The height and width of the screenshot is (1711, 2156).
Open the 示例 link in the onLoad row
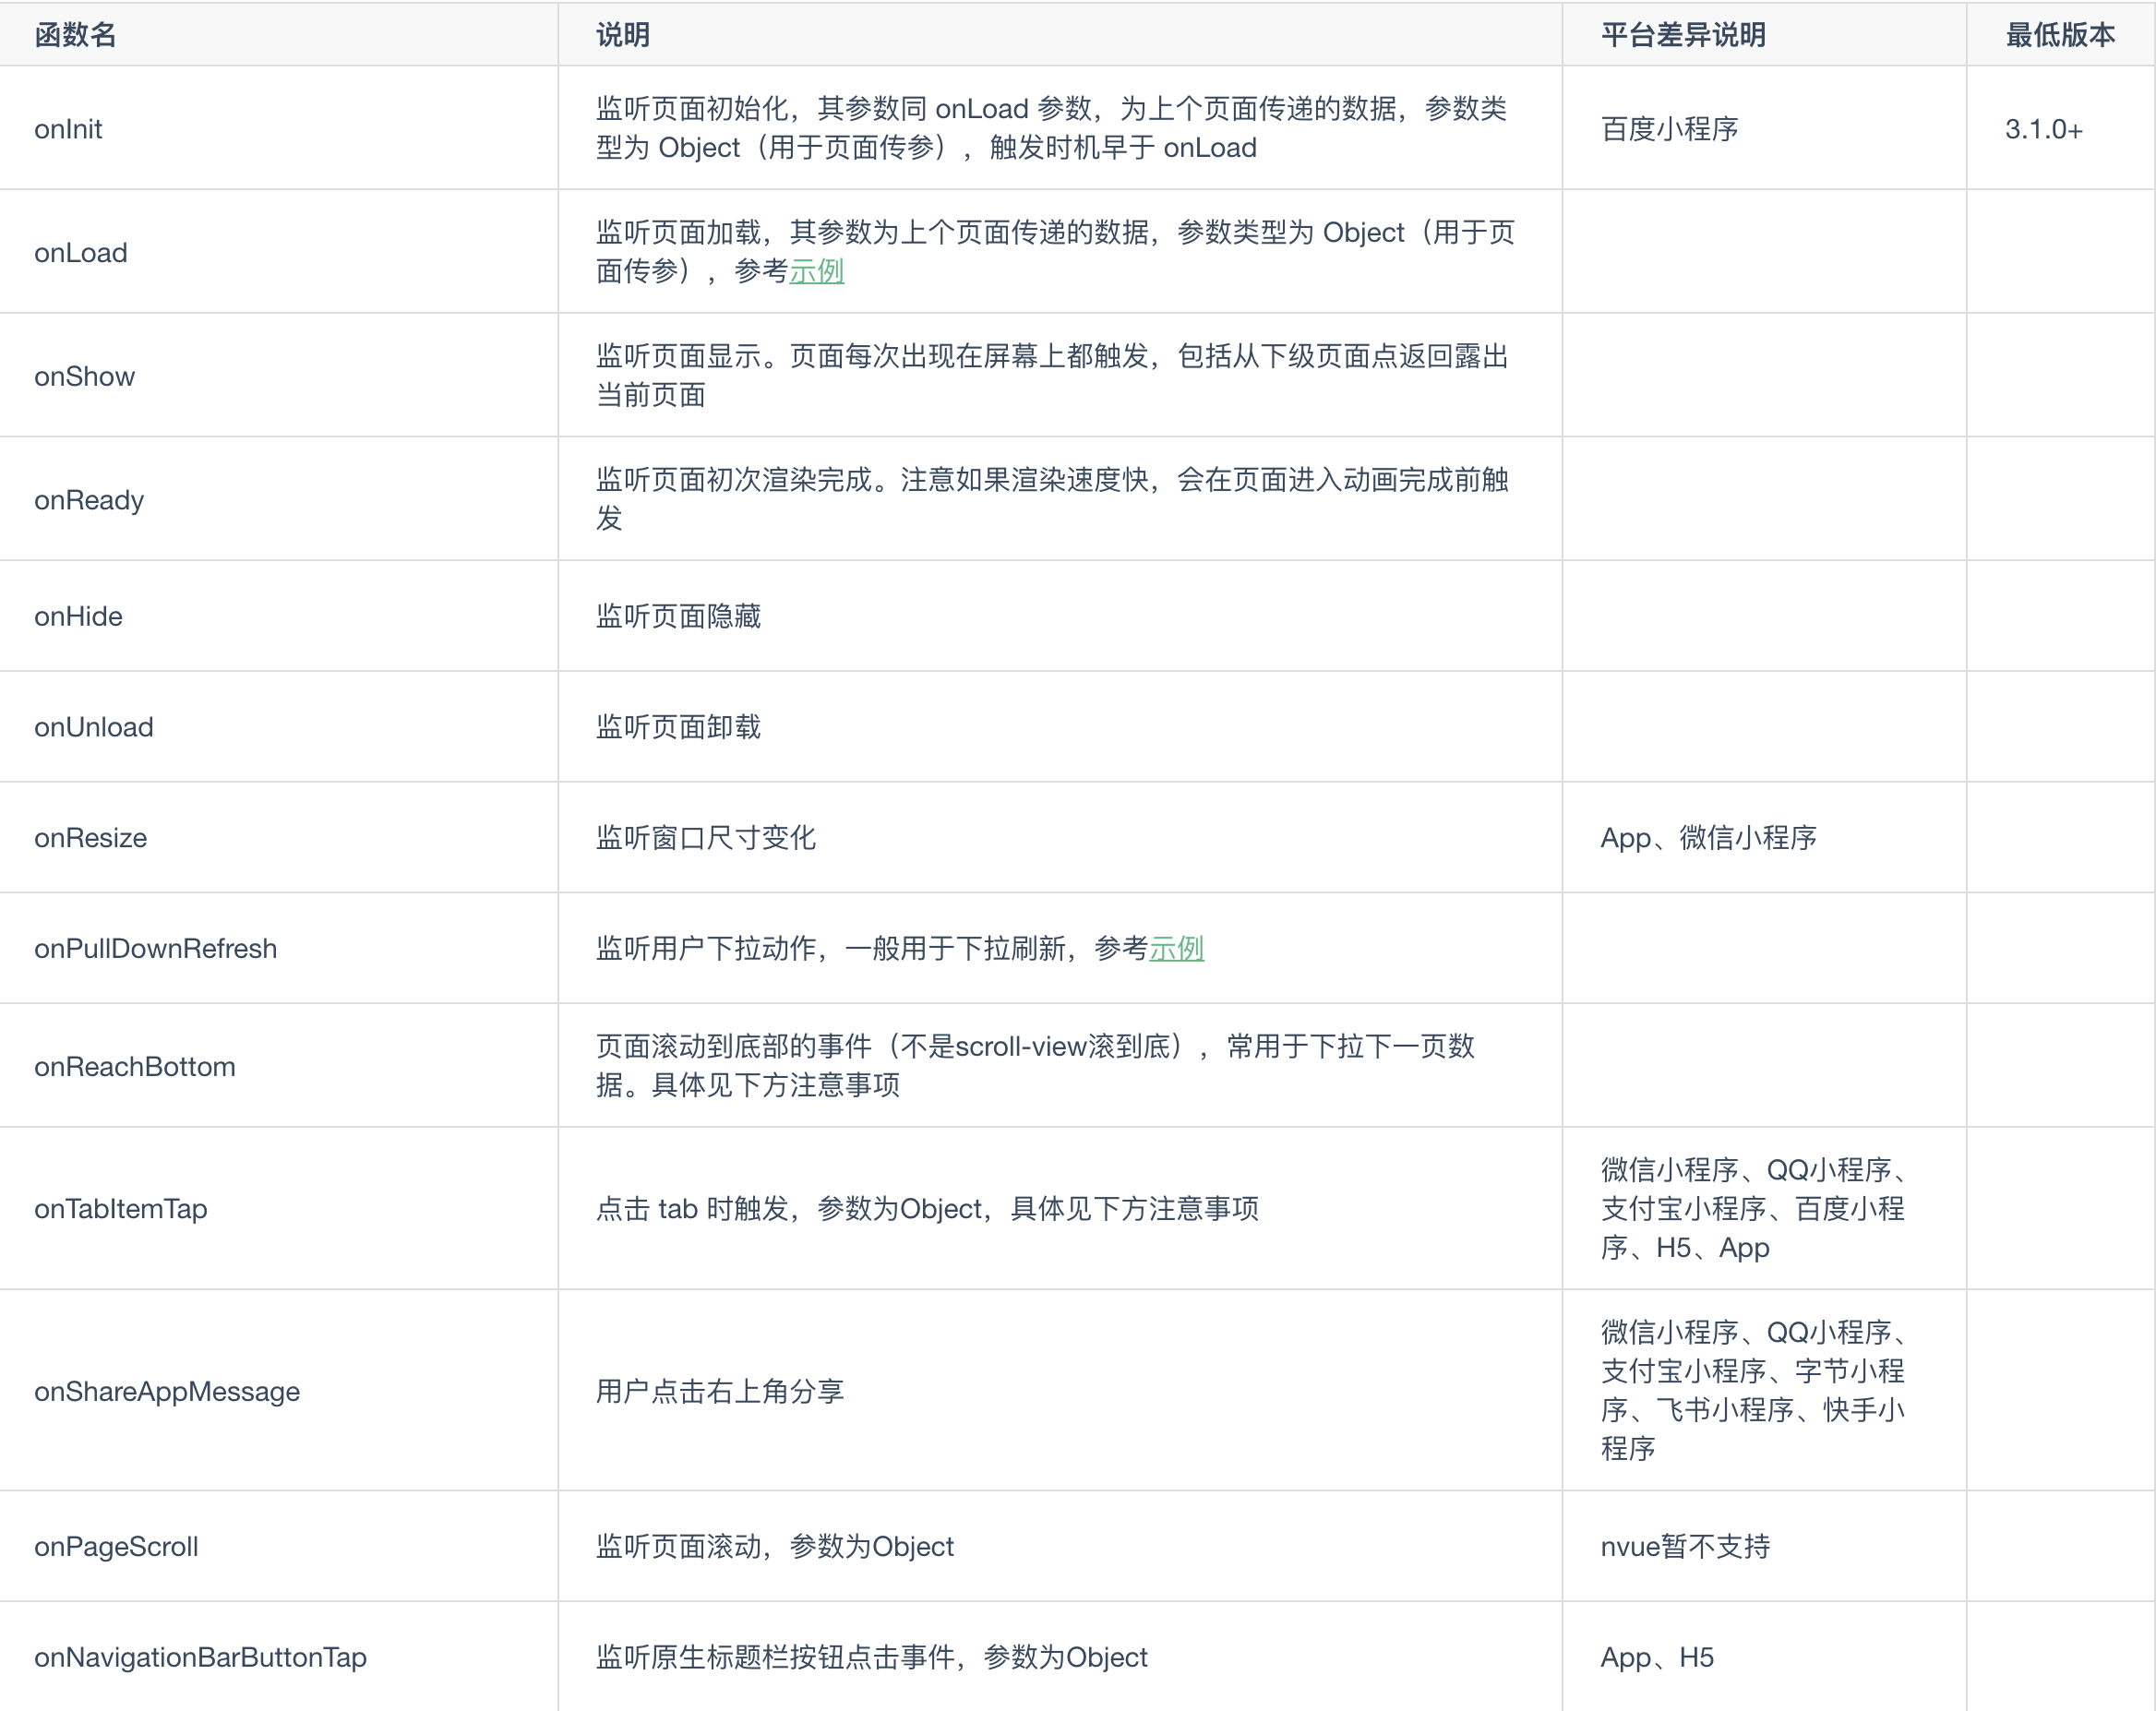817,271
